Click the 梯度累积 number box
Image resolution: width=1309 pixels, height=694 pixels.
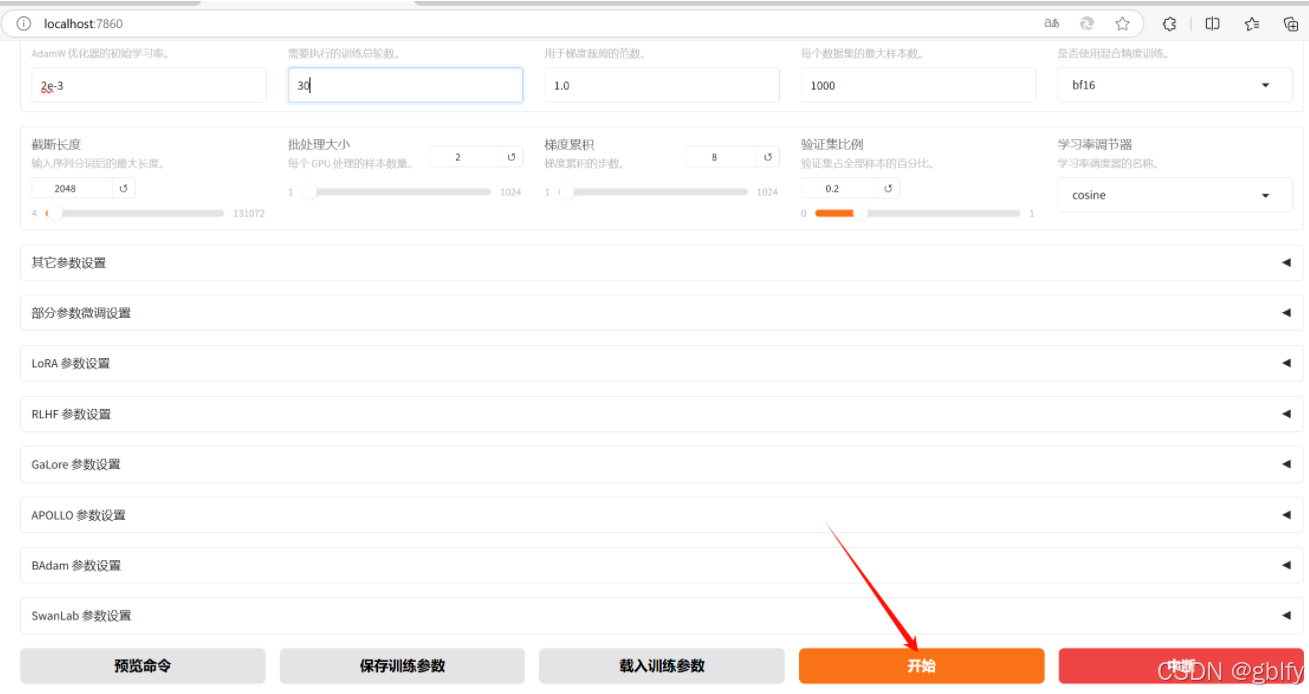(721, 157)
